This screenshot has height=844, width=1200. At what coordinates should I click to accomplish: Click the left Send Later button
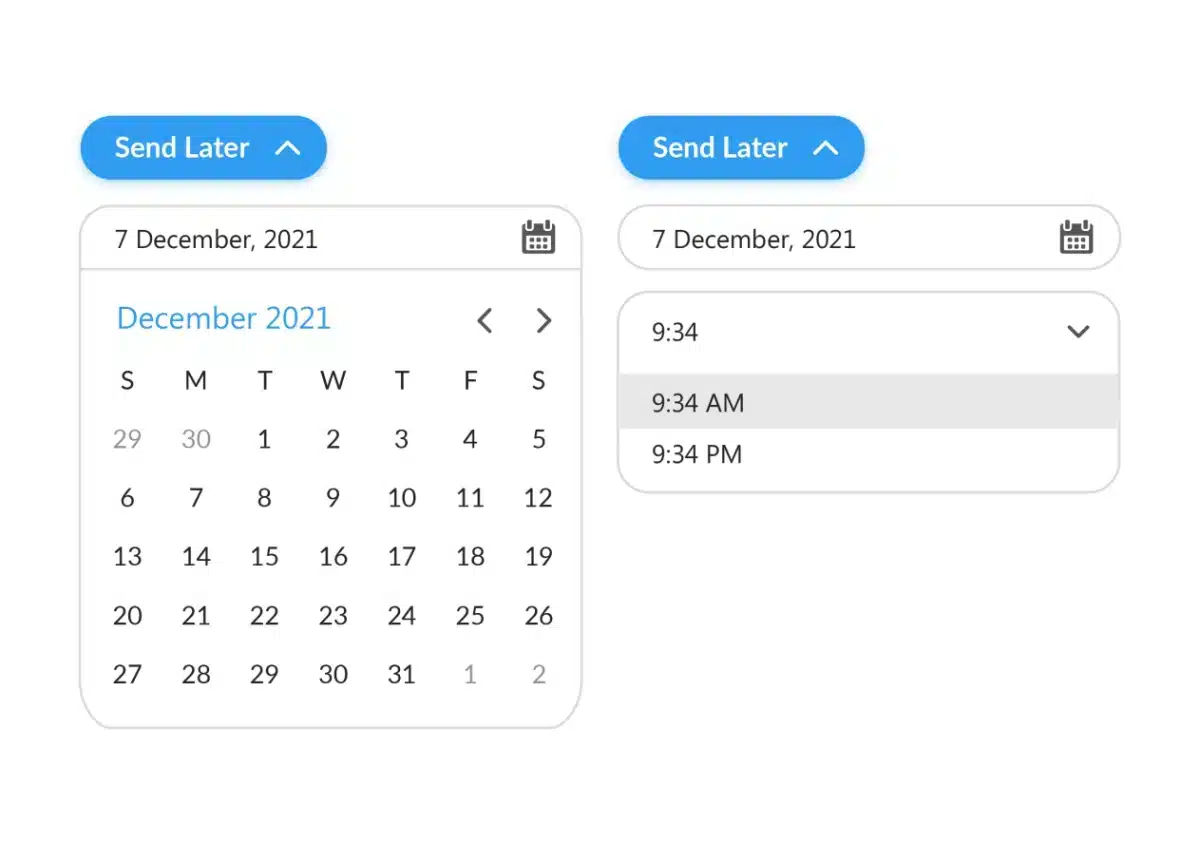[x=204, y=148]
